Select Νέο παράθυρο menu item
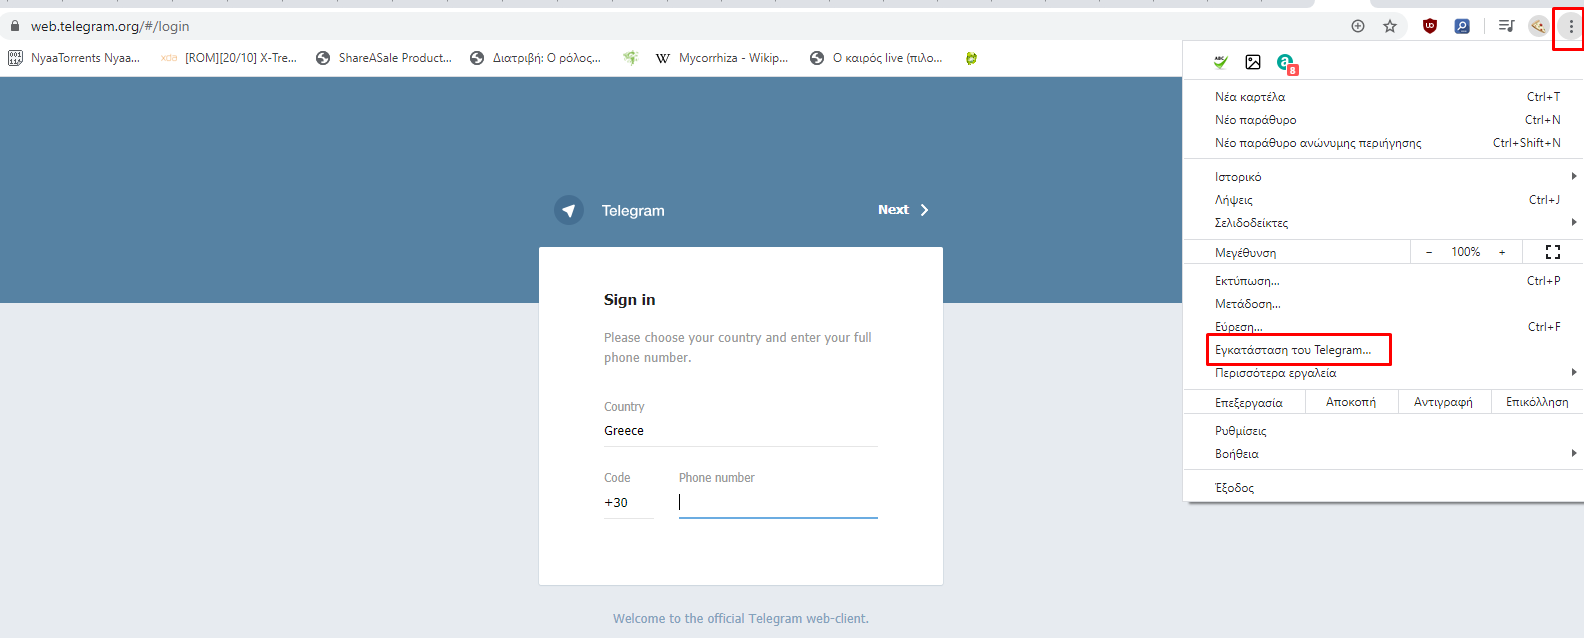Viewport: 1584px width, 638px height. pyautogui.click(x=1384, y=120)
